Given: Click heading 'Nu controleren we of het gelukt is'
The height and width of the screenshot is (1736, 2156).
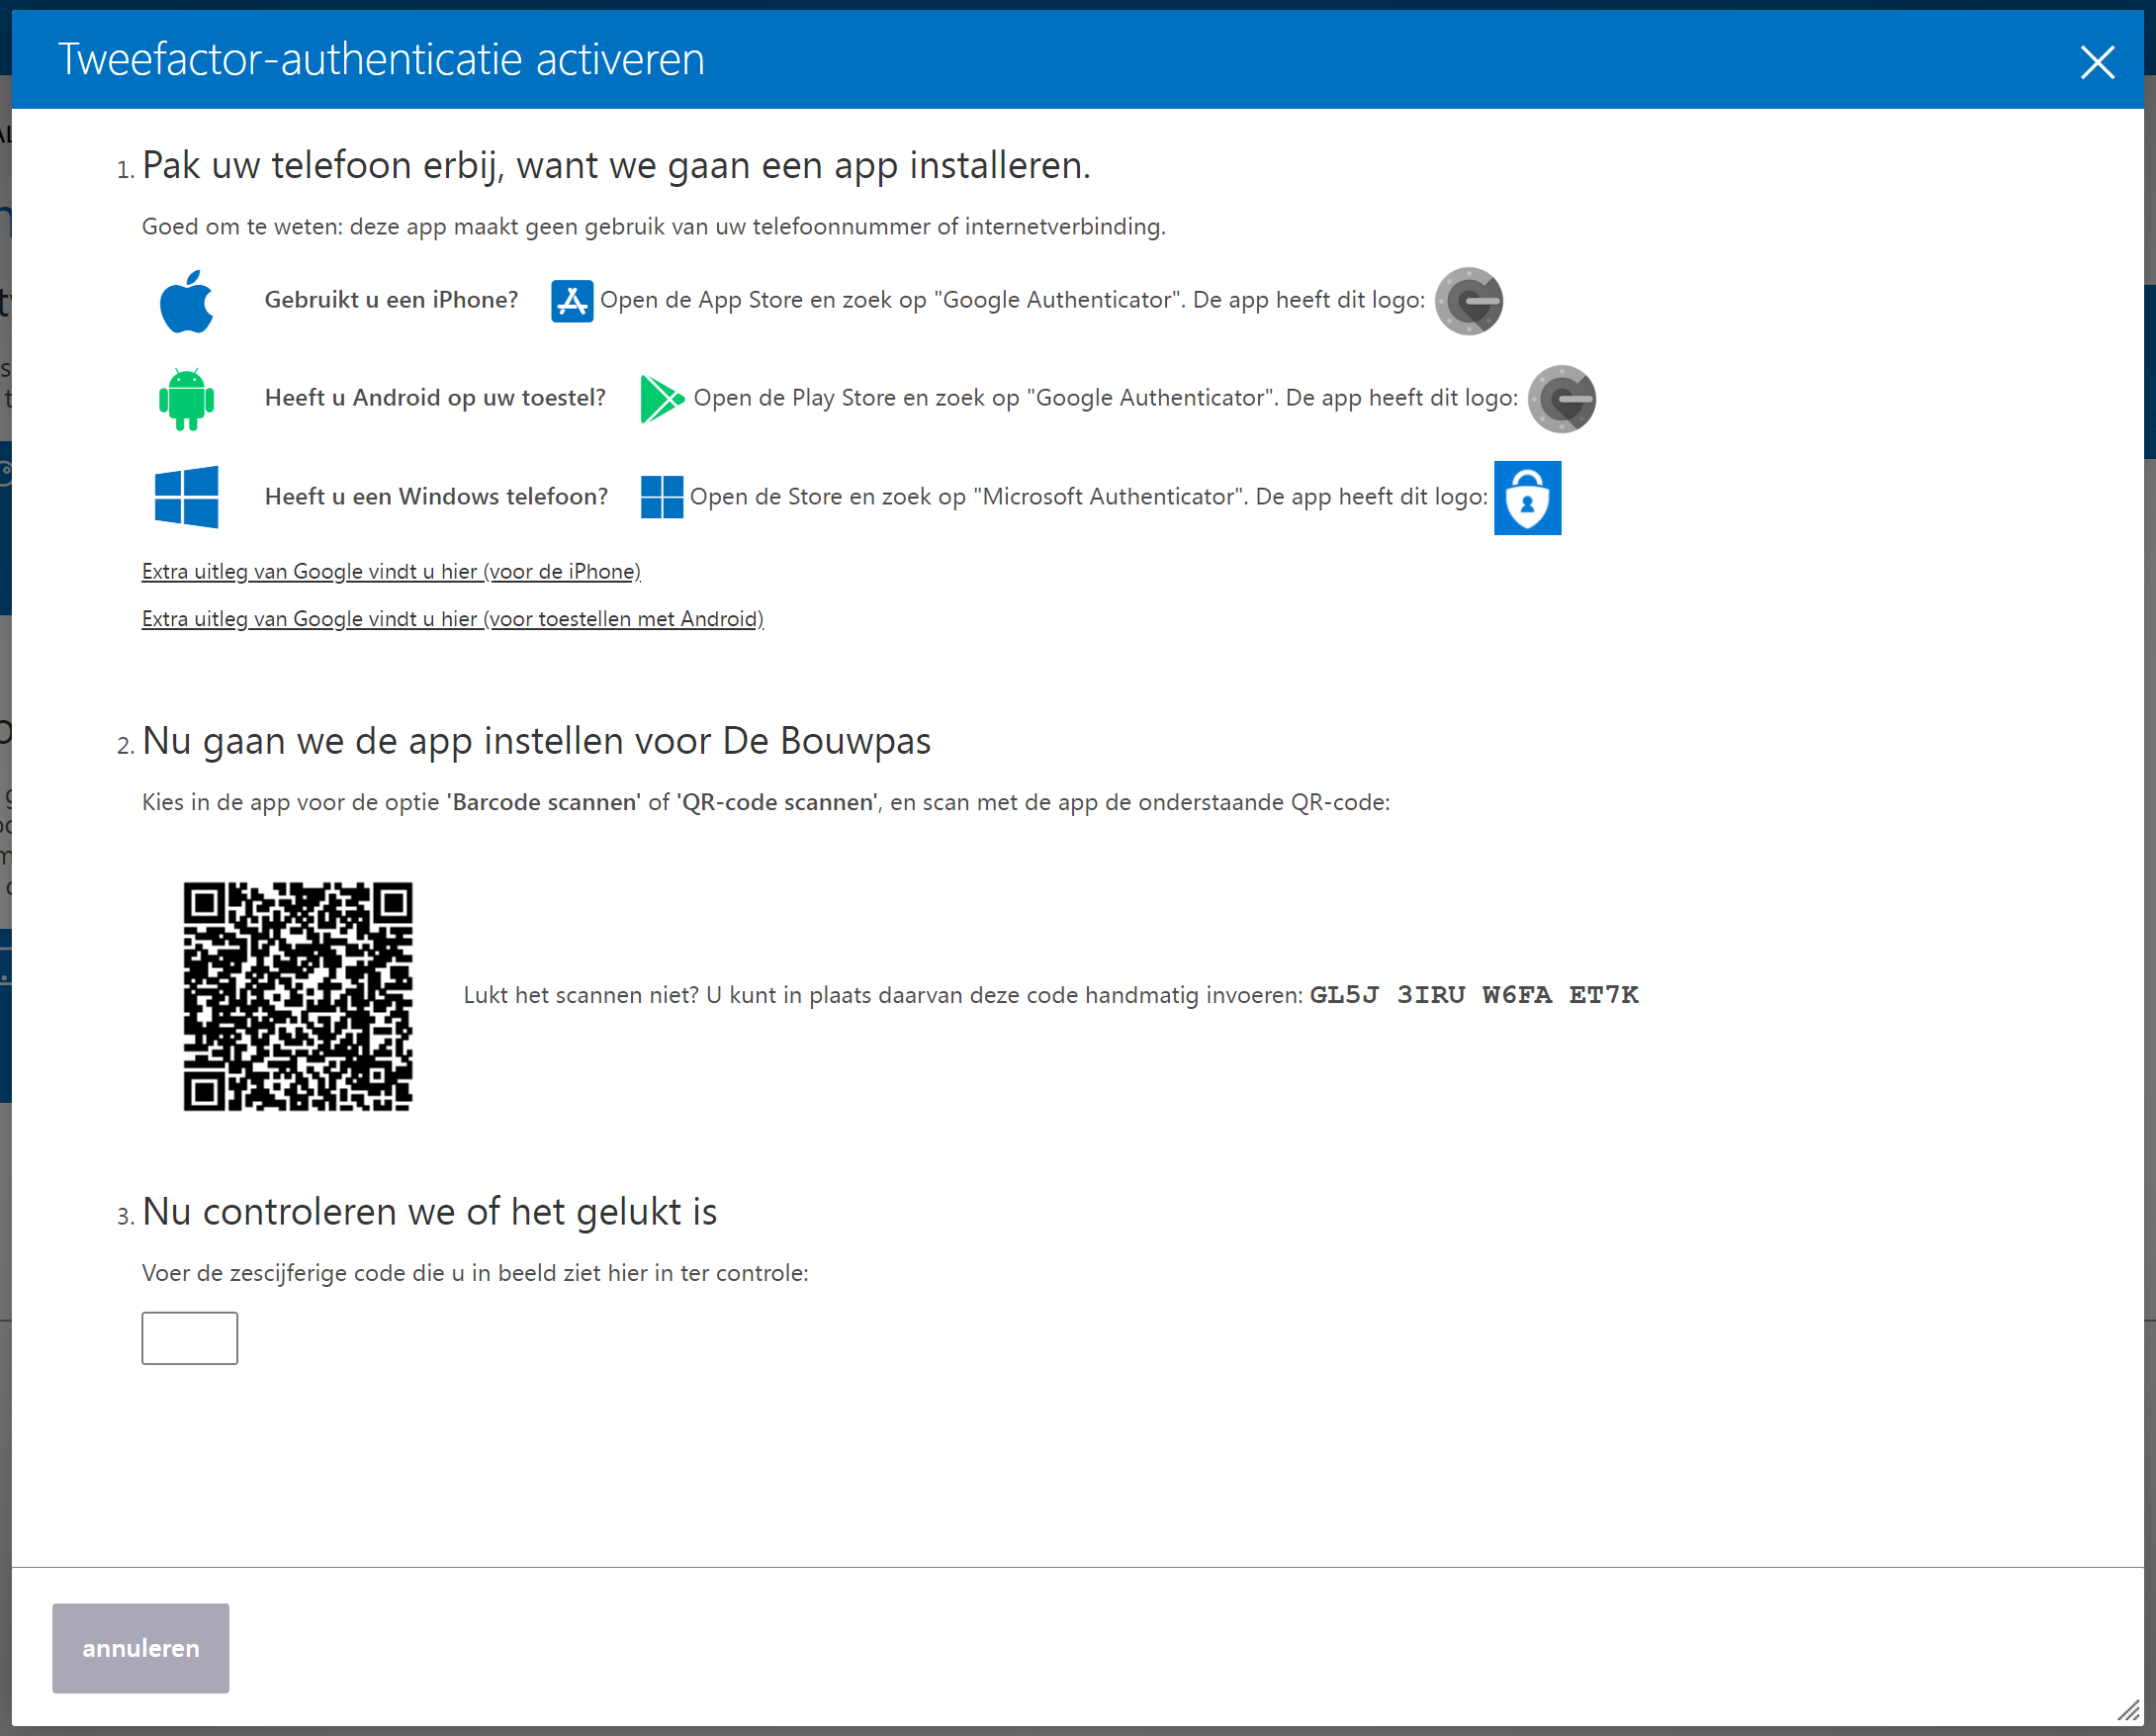Looking at the screenshot, I should [x=430, y=1212].
